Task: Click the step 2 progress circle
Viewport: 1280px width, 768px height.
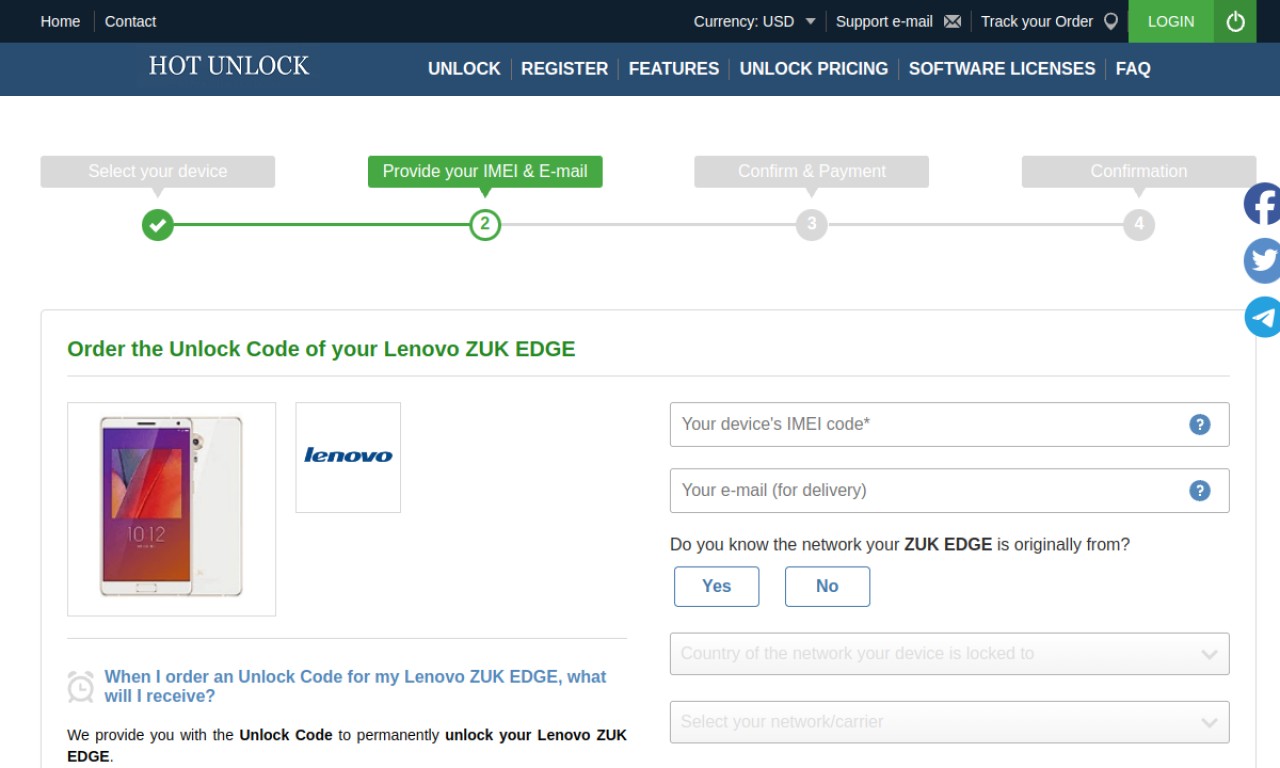Action: pos(485,224)
